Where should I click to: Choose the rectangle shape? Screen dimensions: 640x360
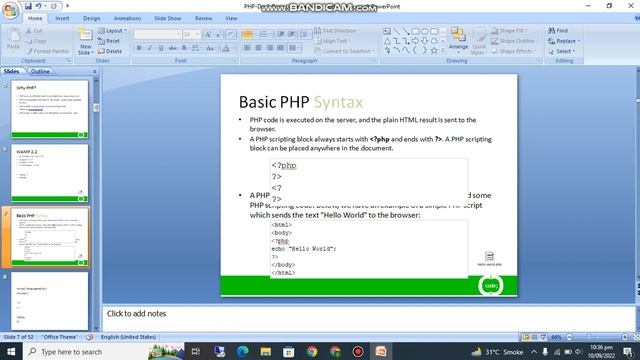point(415,31)
